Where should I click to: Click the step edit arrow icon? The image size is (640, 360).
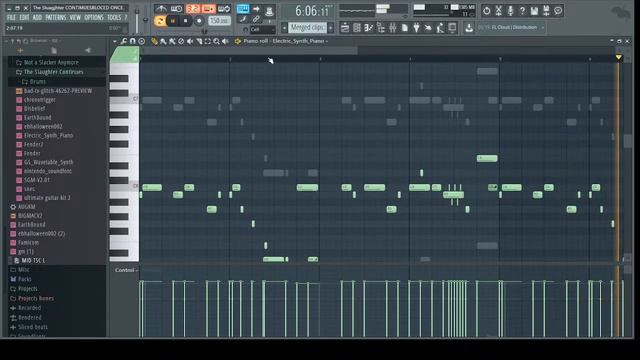coord(256,9)
